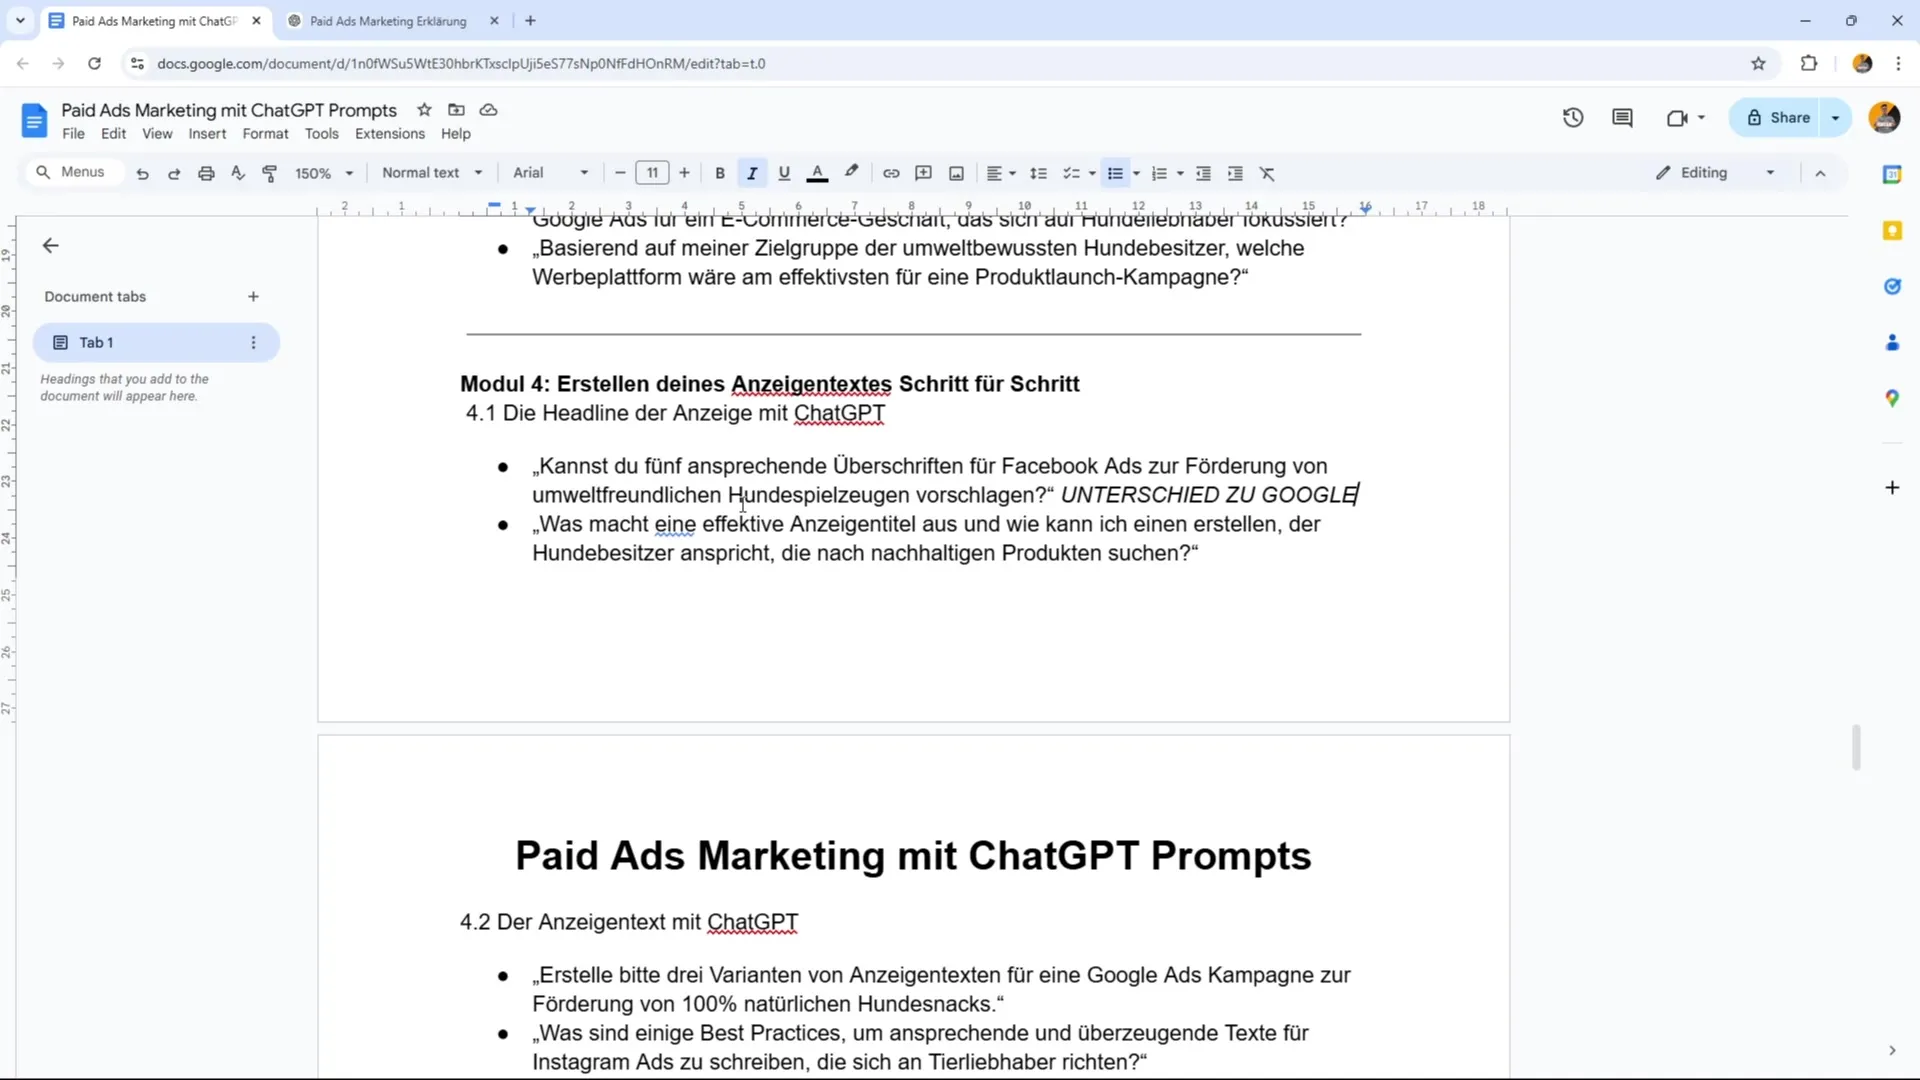Bookmark this page in Chrome
Image resolution: width=1920 pixels, height=1080 pixels.
(x=1758, y=64)
